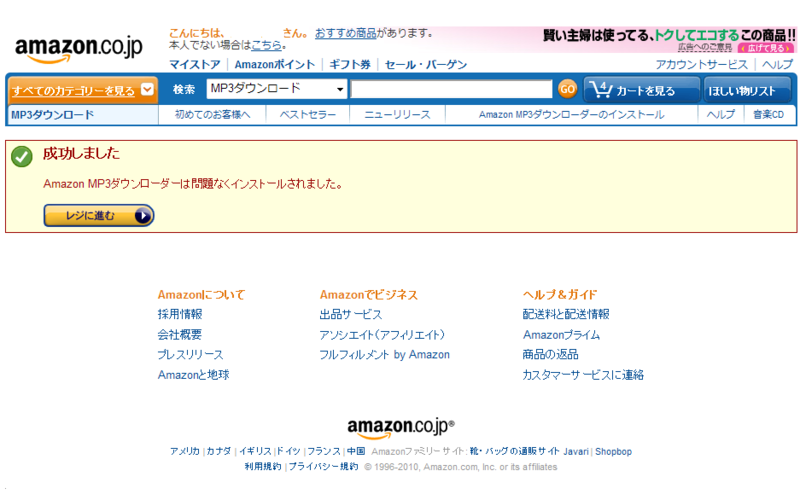
Task: Click the Amazonについて column heading
Action: 202,294
